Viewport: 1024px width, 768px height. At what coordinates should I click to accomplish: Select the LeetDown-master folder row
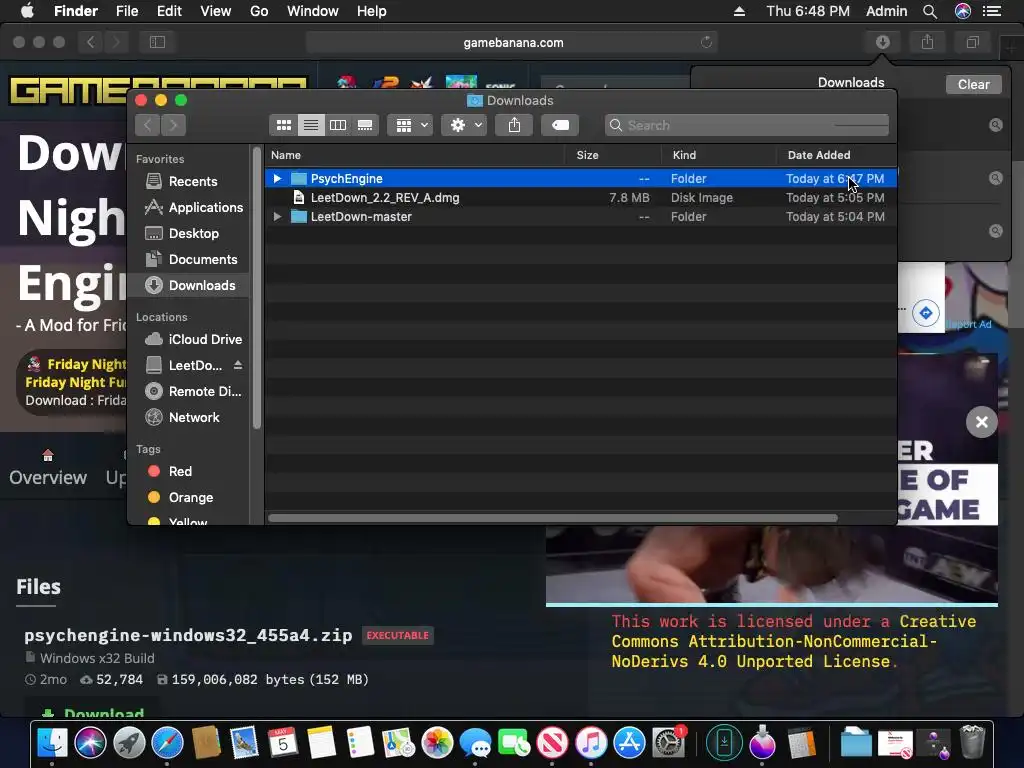coord(581,216)
